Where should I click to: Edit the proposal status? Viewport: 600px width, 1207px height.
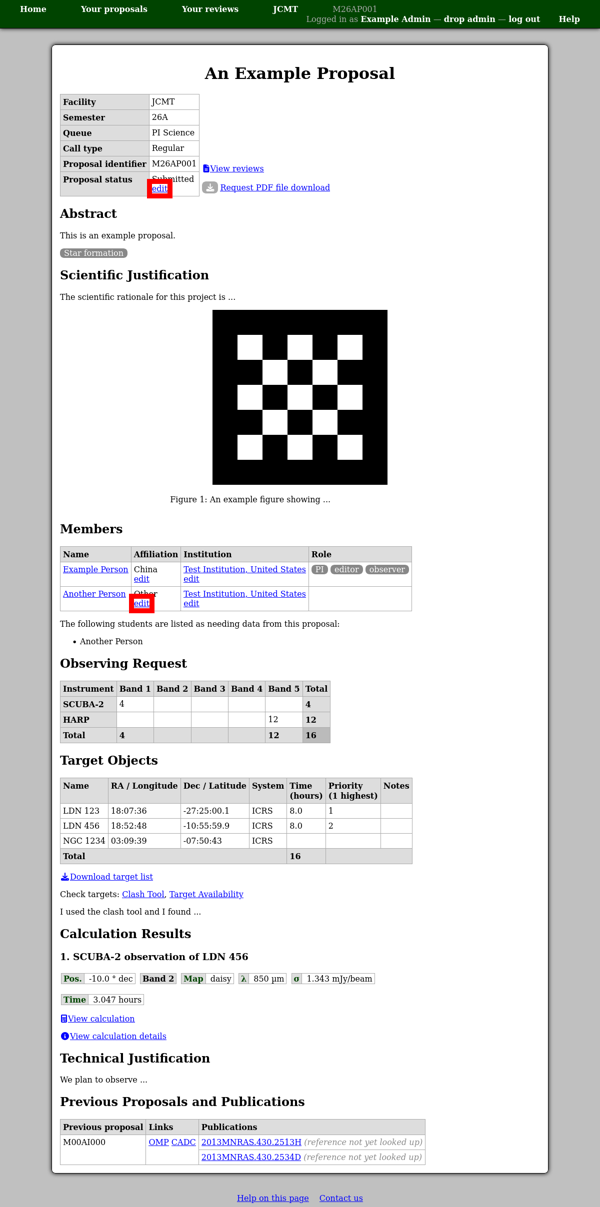[159, 188]
